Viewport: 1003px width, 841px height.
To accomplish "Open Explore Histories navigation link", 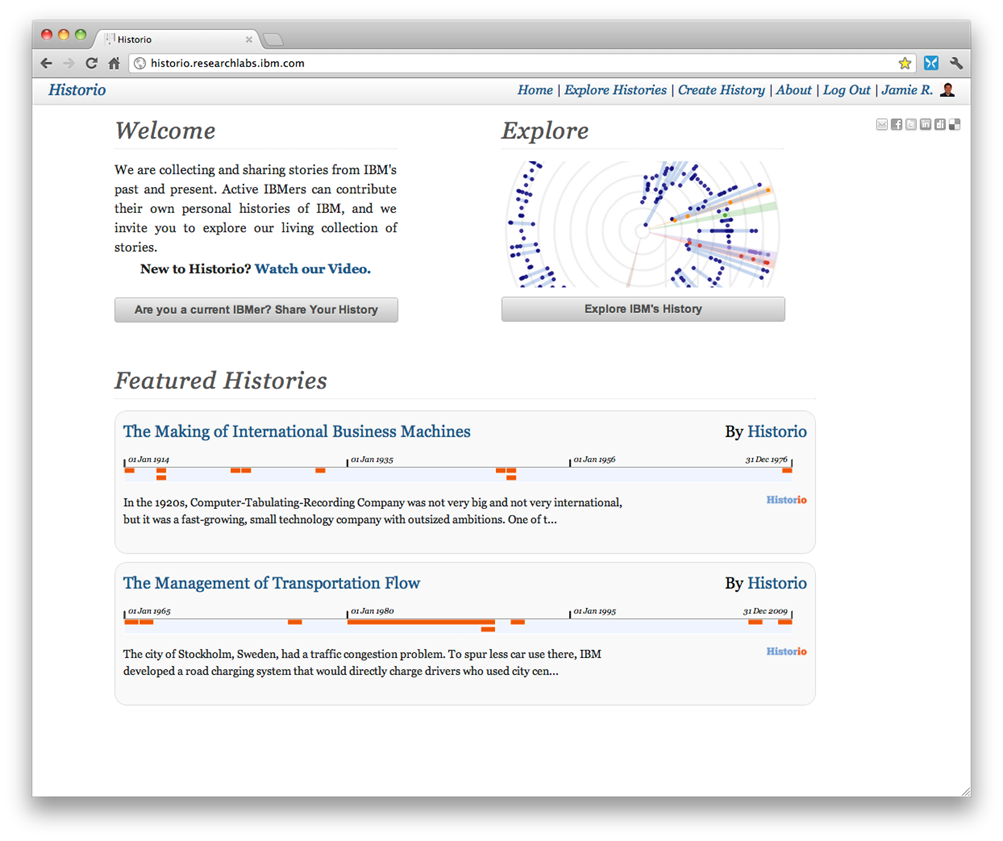I will [x=615, y=90].
